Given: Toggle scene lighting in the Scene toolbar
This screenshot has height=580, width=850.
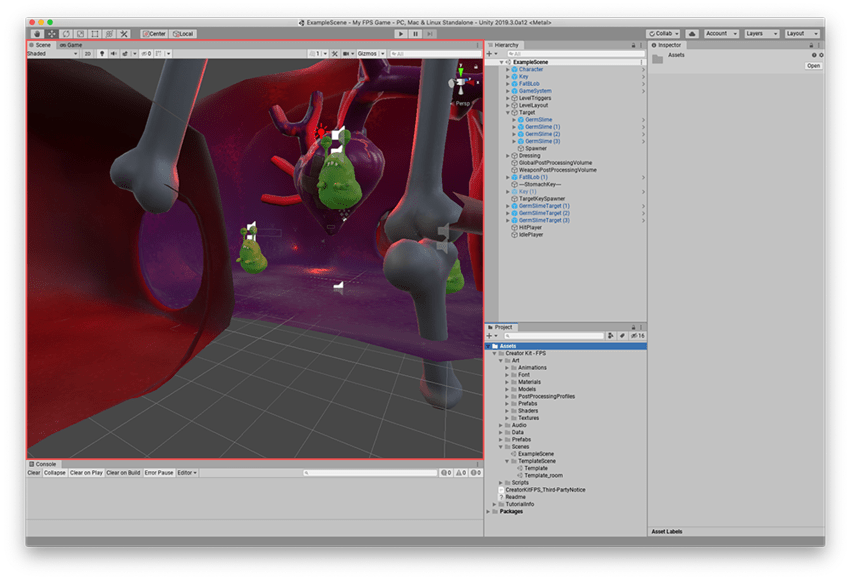Looking at the screenshot, I should [102, 53].
